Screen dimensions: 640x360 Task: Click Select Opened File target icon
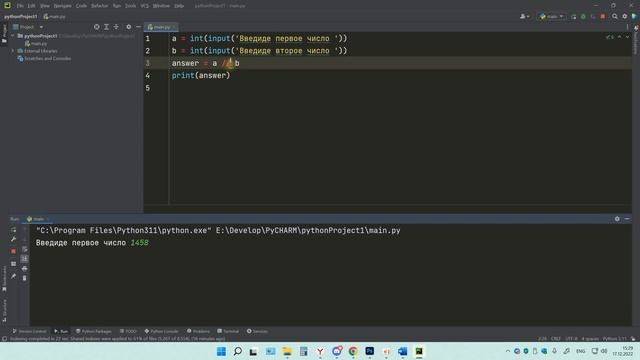97,27
